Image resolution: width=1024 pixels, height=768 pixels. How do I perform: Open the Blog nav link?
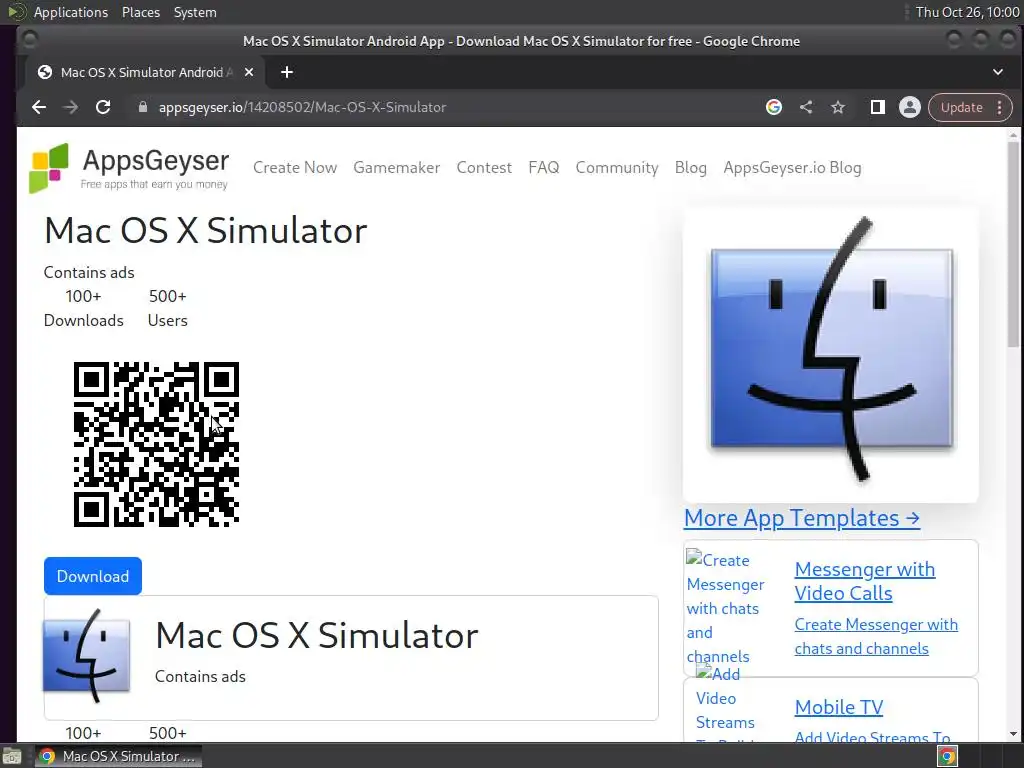690,168
